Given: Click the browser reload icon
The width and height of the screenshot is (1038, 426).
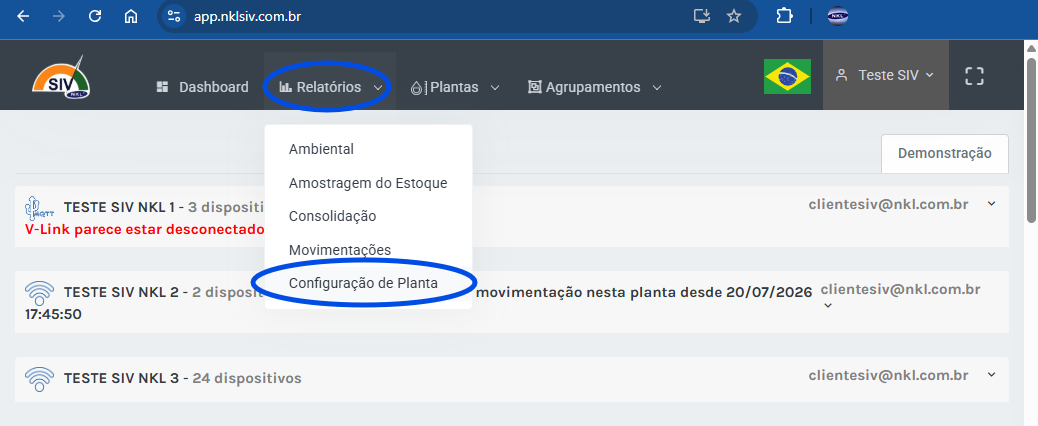Looking at the screenshot, I should point(95,17).
